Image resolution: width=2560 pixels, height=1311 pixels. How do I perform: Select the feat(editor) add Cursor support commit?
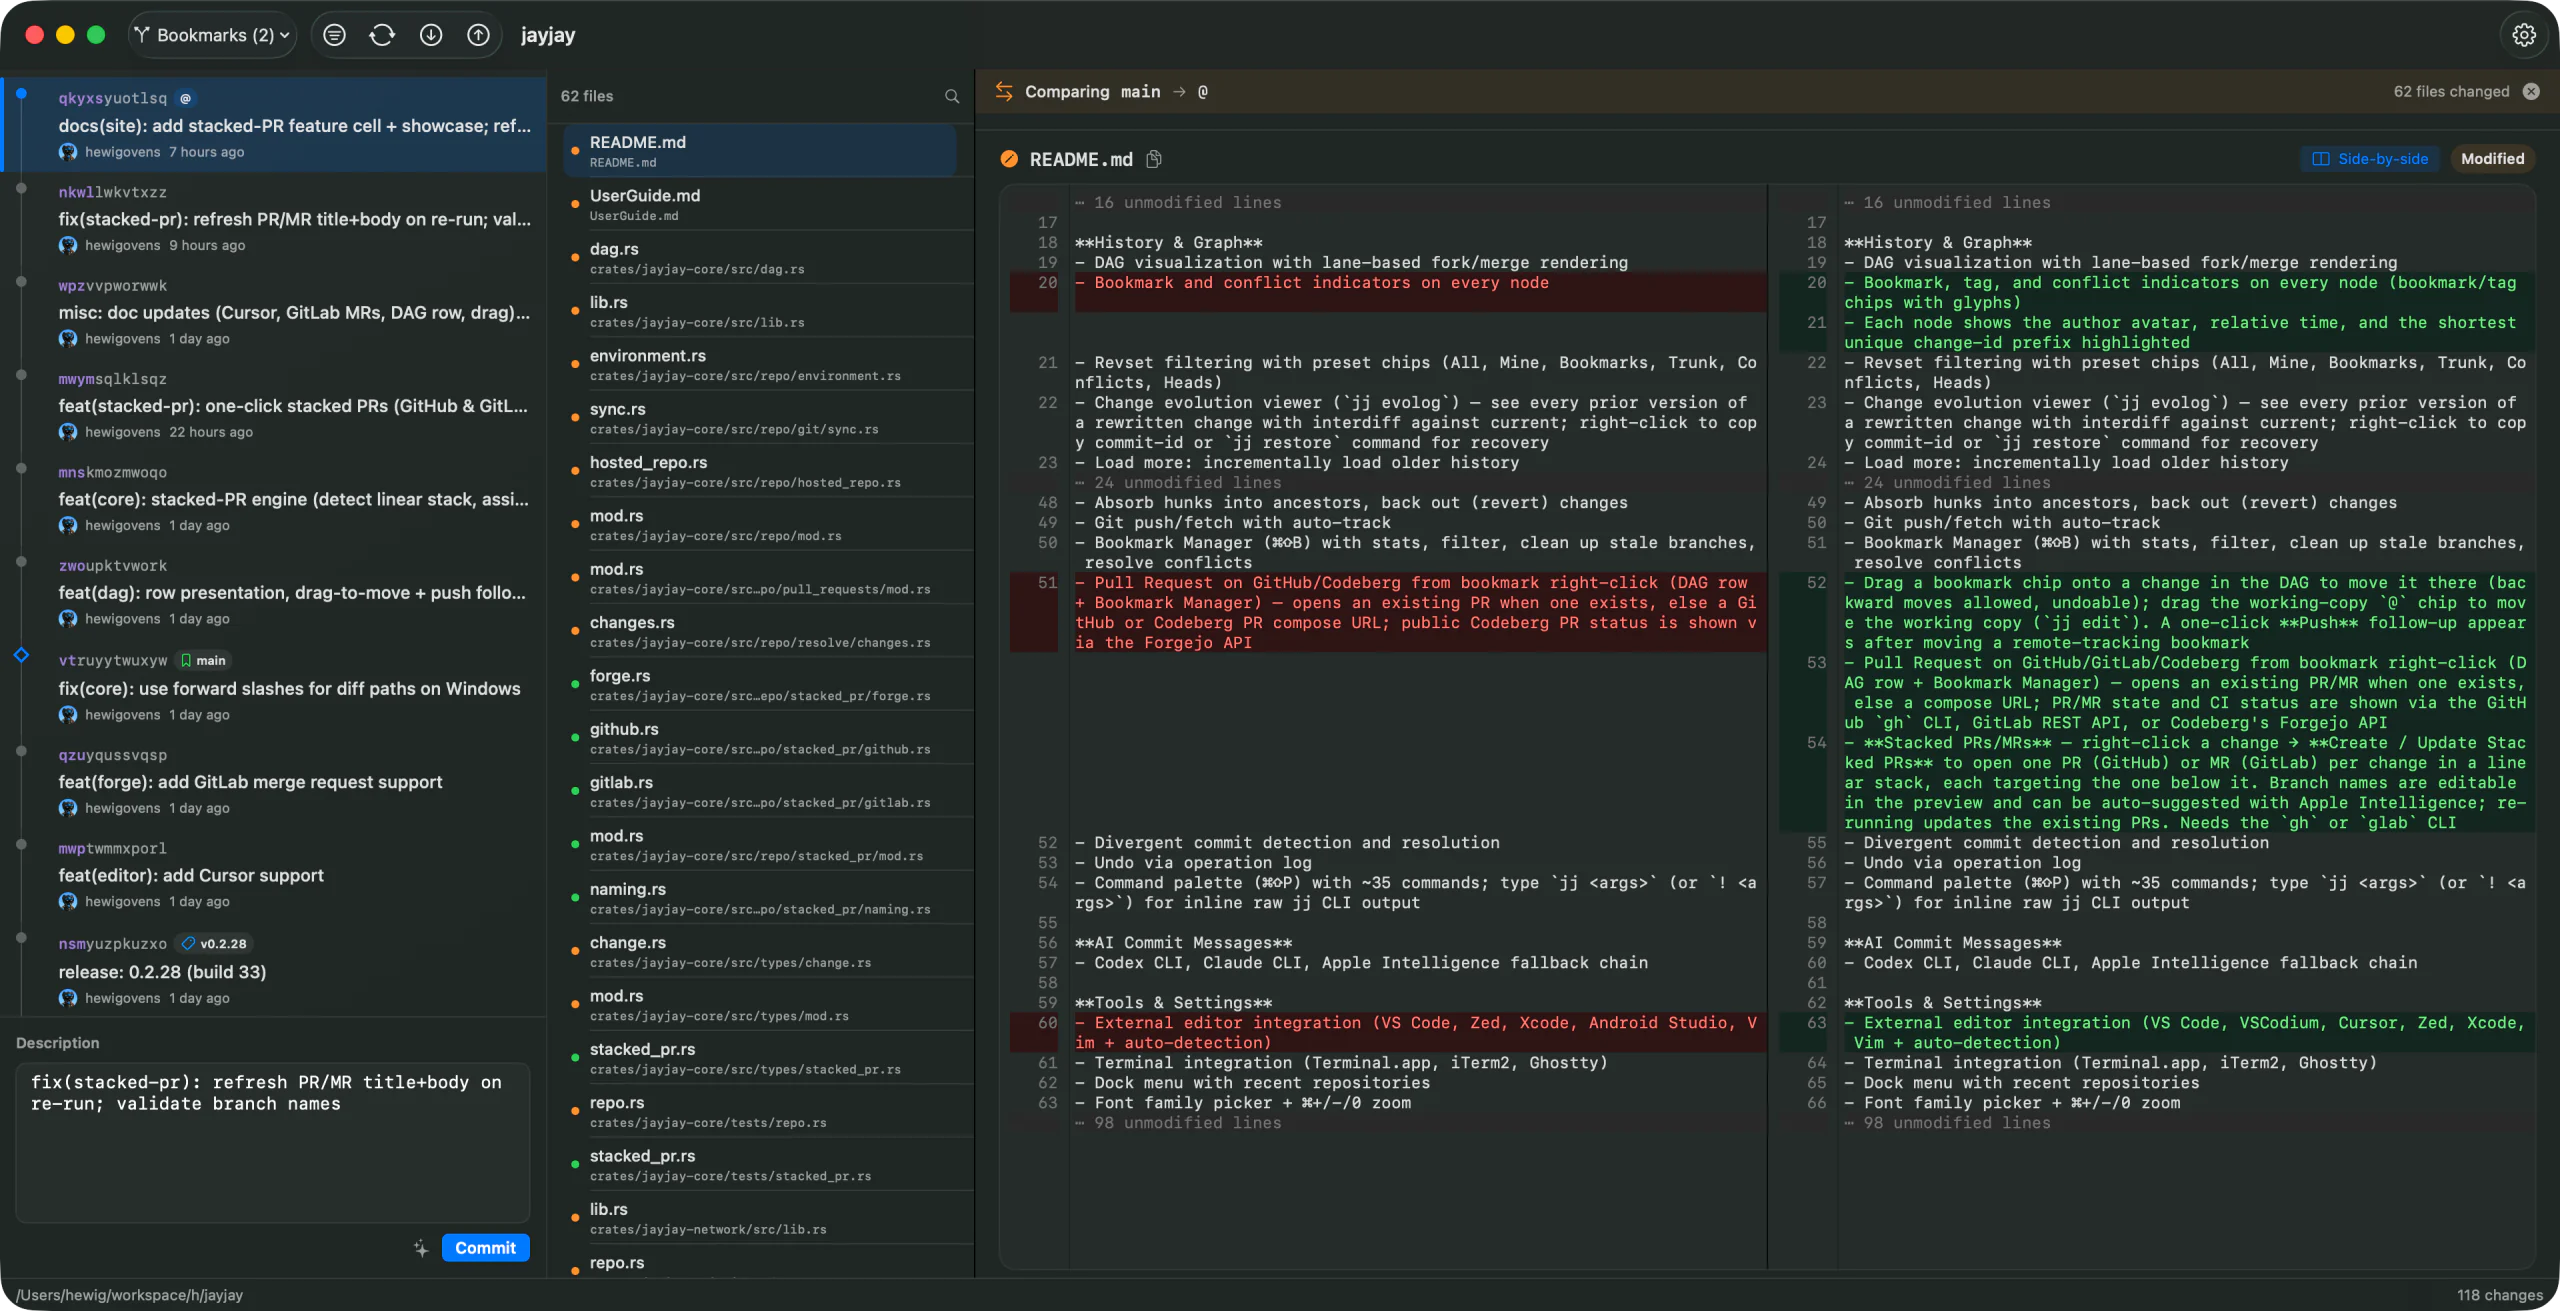[274, 874]
